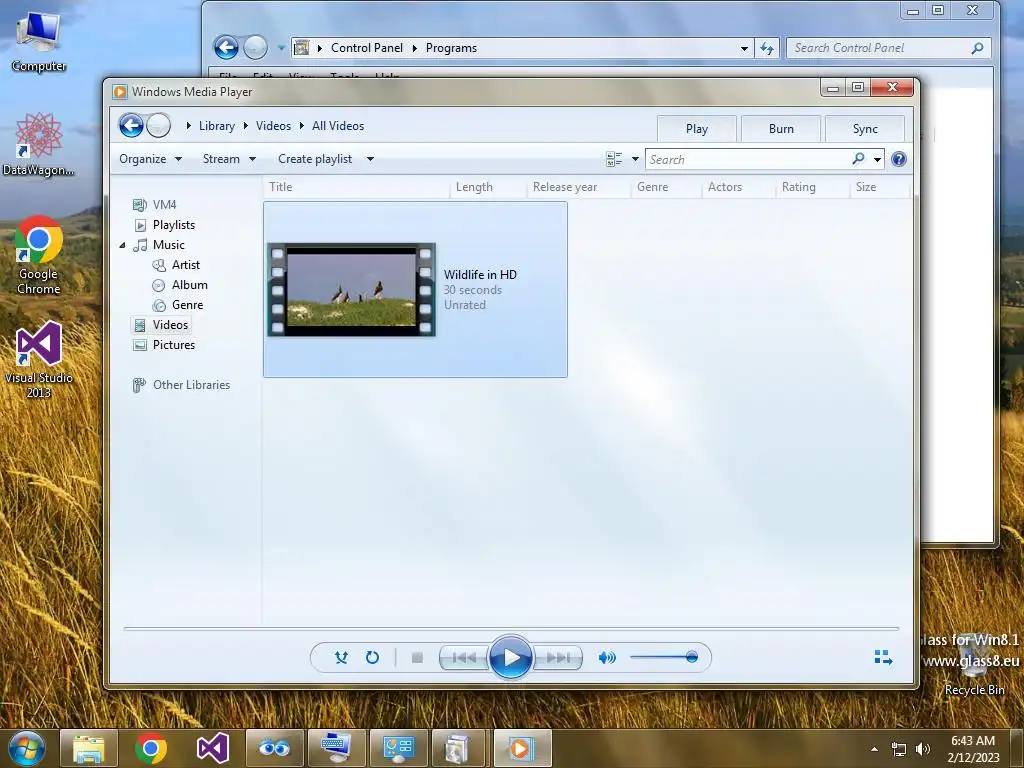Stop playback with the stop button
The image size is (1024, 768).
pos(417,658)
